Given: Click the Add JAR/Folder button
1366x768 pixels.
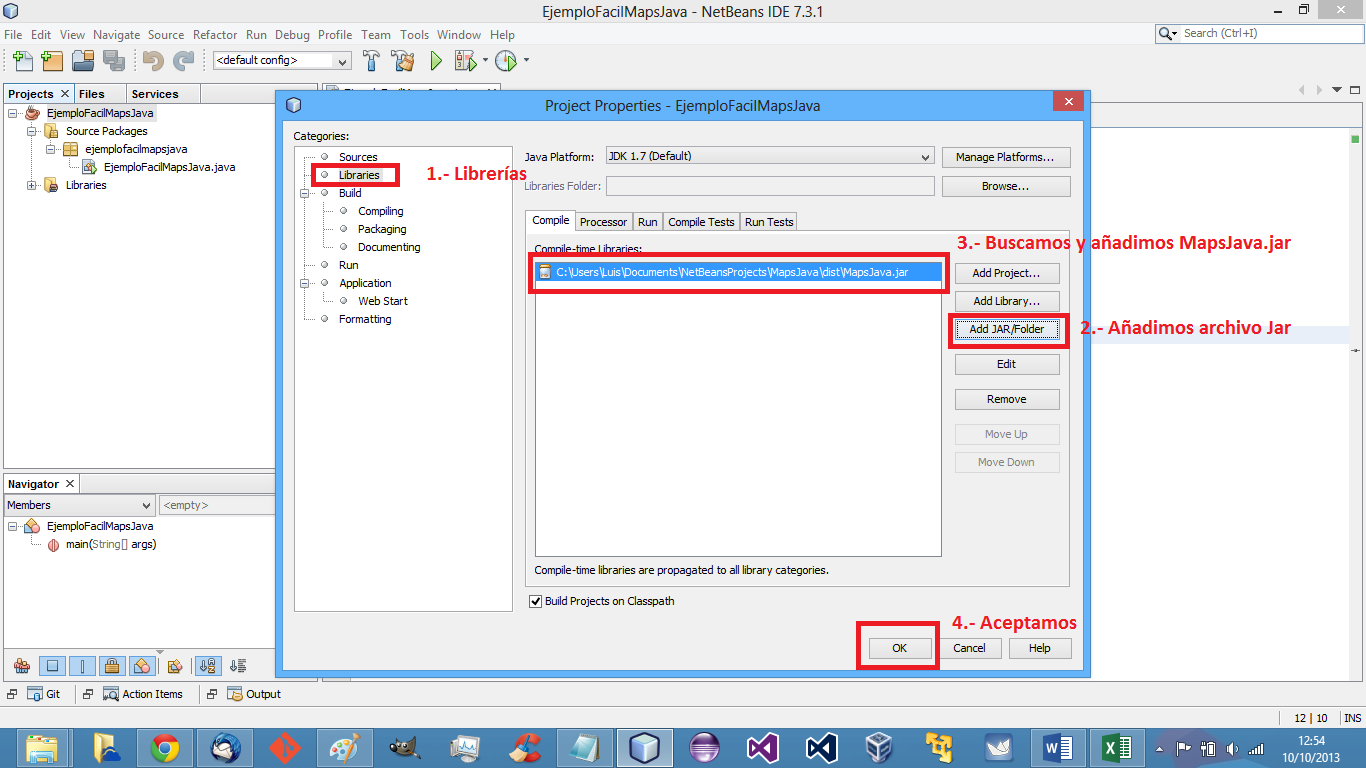Looking at the screenshot, I should point(1007,329).
